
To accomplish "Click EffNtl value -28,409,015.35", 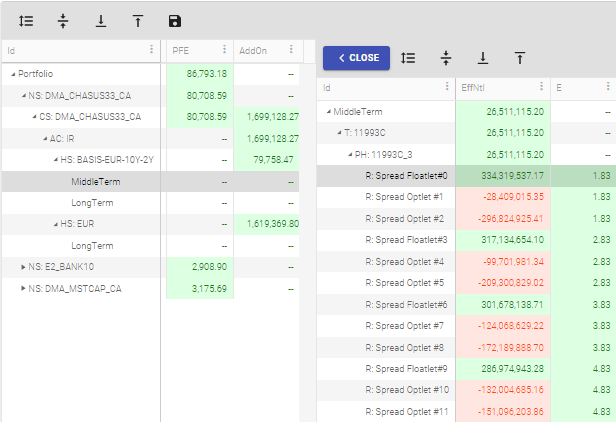I will (x=513, y=197).
